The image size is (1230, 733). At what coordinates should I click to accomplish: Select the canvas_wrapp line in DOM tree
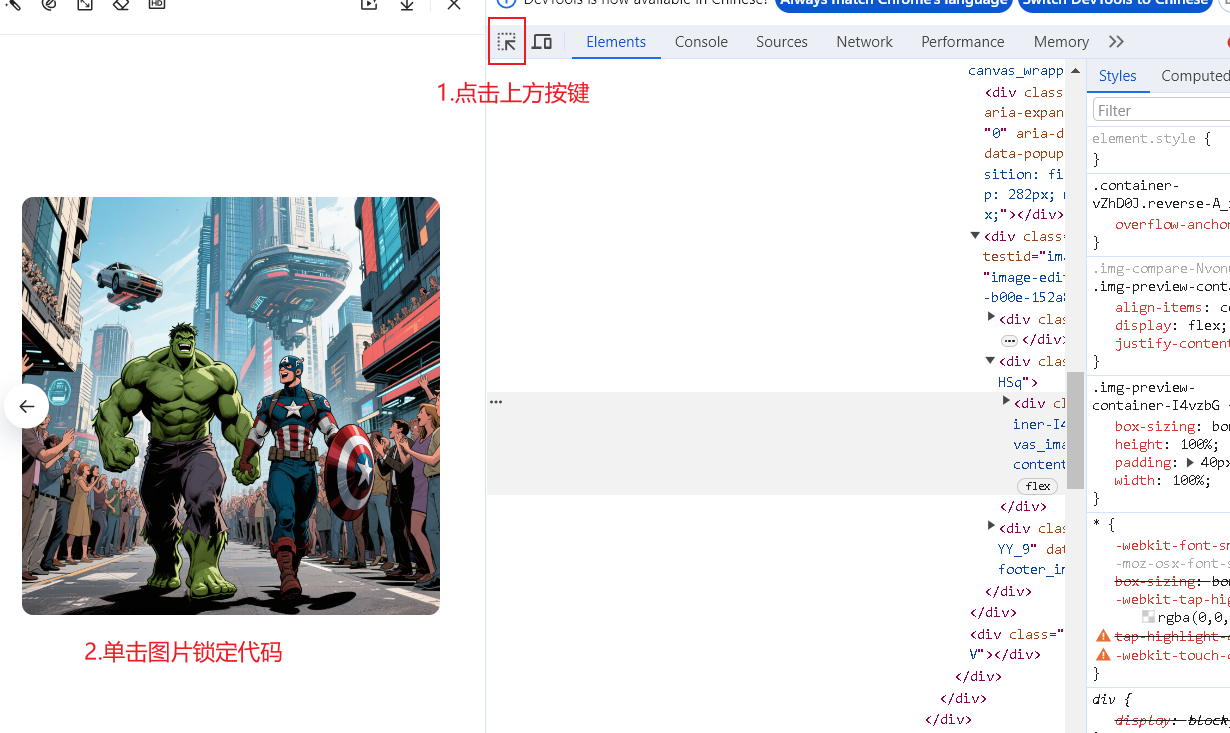pyautogui.click(x=1016, y=71)
